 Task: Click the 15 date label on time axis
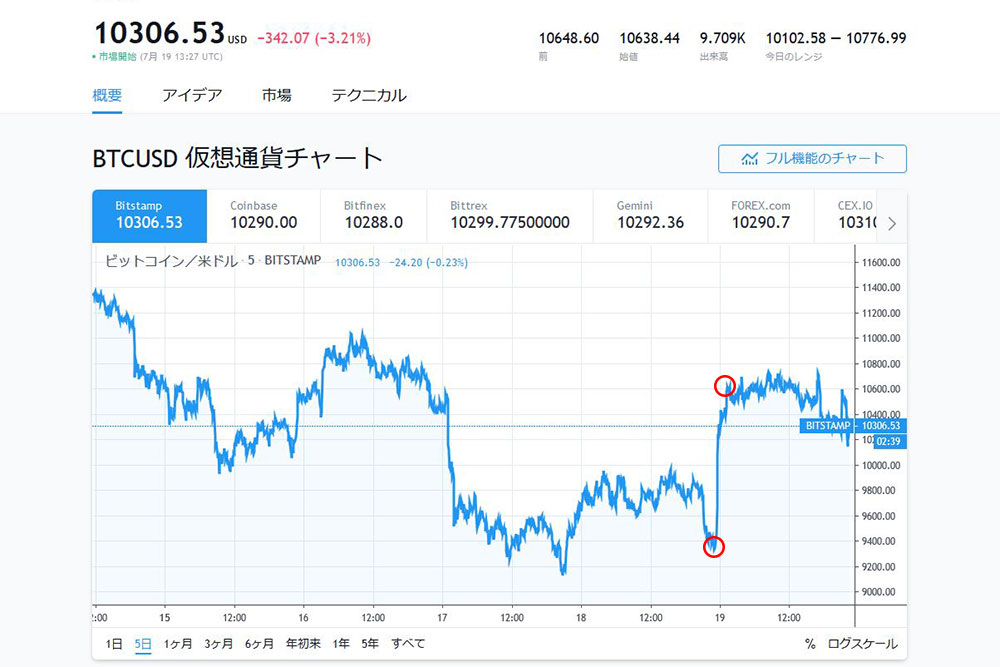pyautogui.click(x=165, y=617)
